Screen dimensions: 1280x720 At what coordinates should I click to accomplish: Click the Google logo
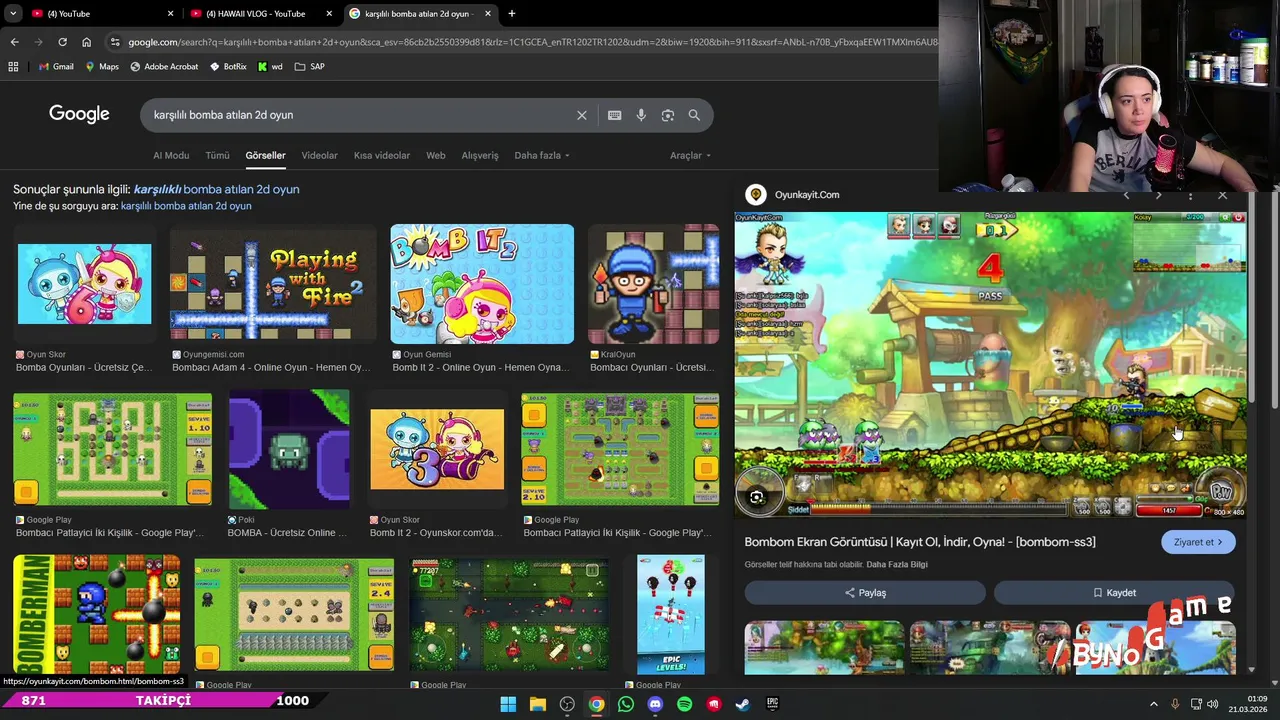[79, 114]
